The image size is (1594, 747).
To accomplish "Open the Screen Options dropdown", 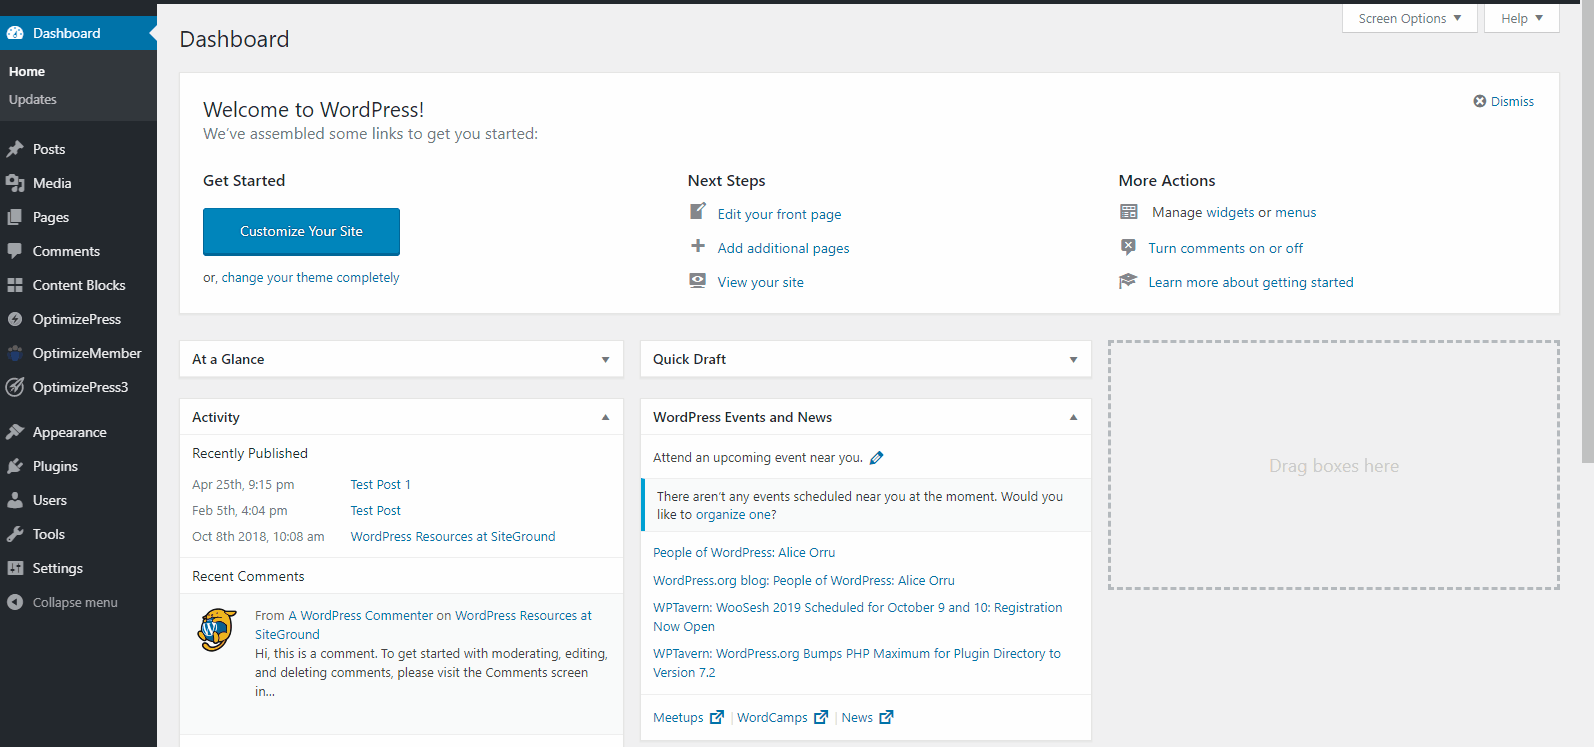I will 1410,18.
